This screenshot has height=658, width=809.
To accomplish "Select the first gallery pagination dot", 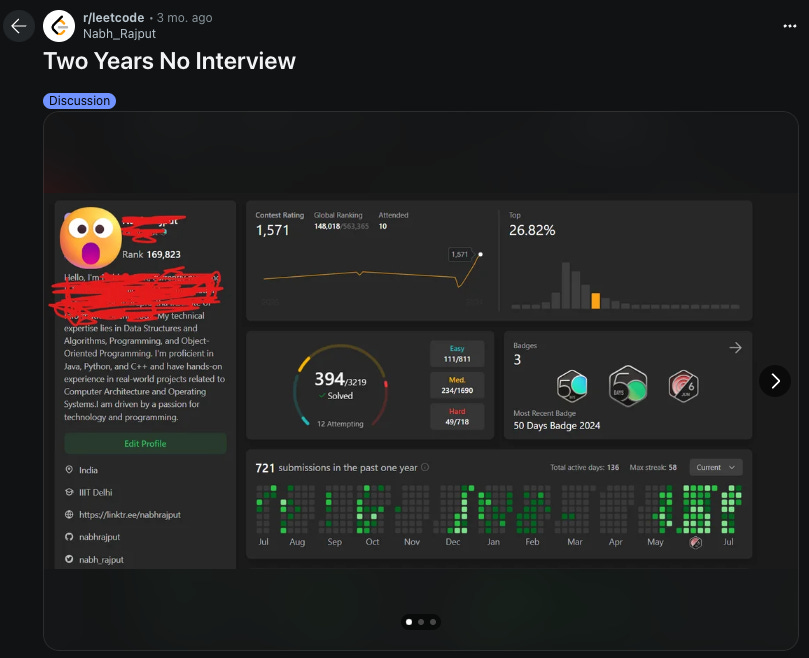I will (x=409, y=622).
